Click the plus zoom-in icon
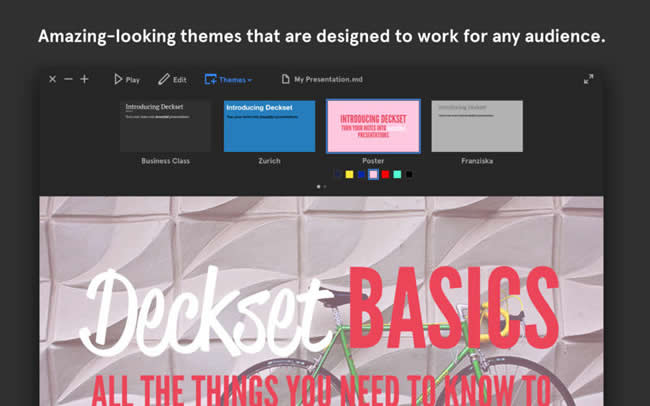650x406 pixels. coord(84,79)
